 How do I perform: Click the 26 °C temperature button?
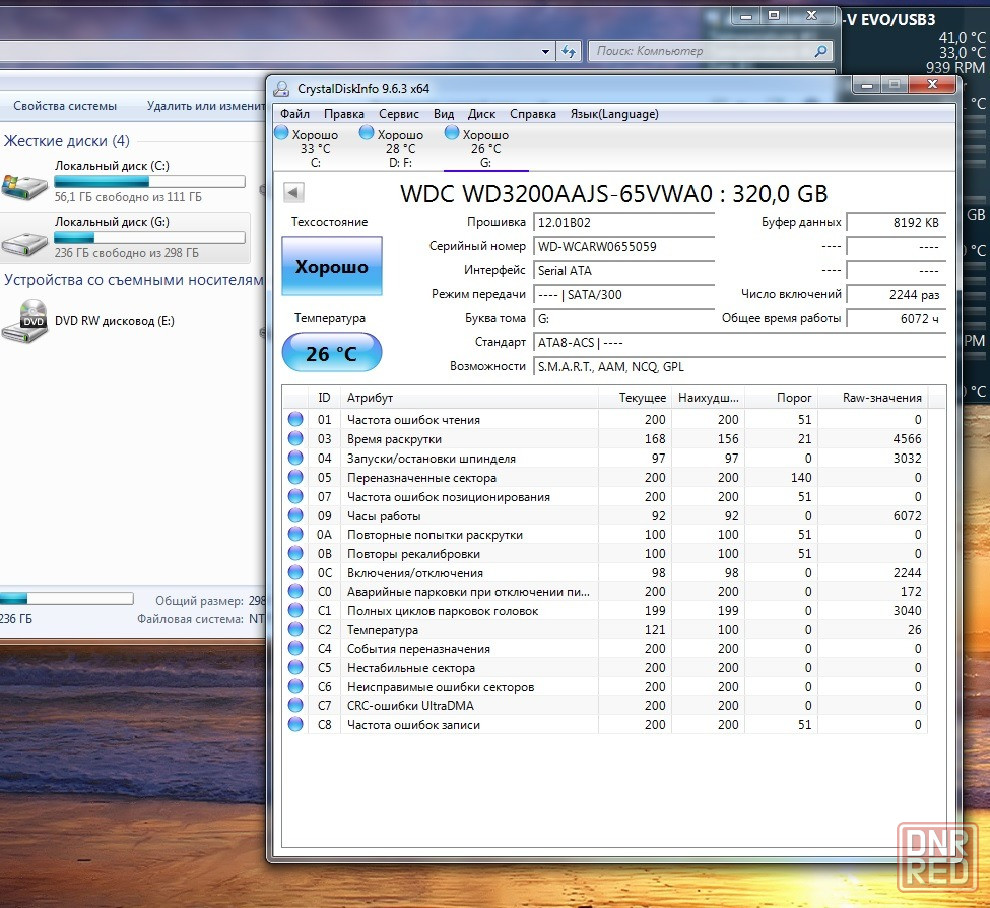[x=331, y=354]
